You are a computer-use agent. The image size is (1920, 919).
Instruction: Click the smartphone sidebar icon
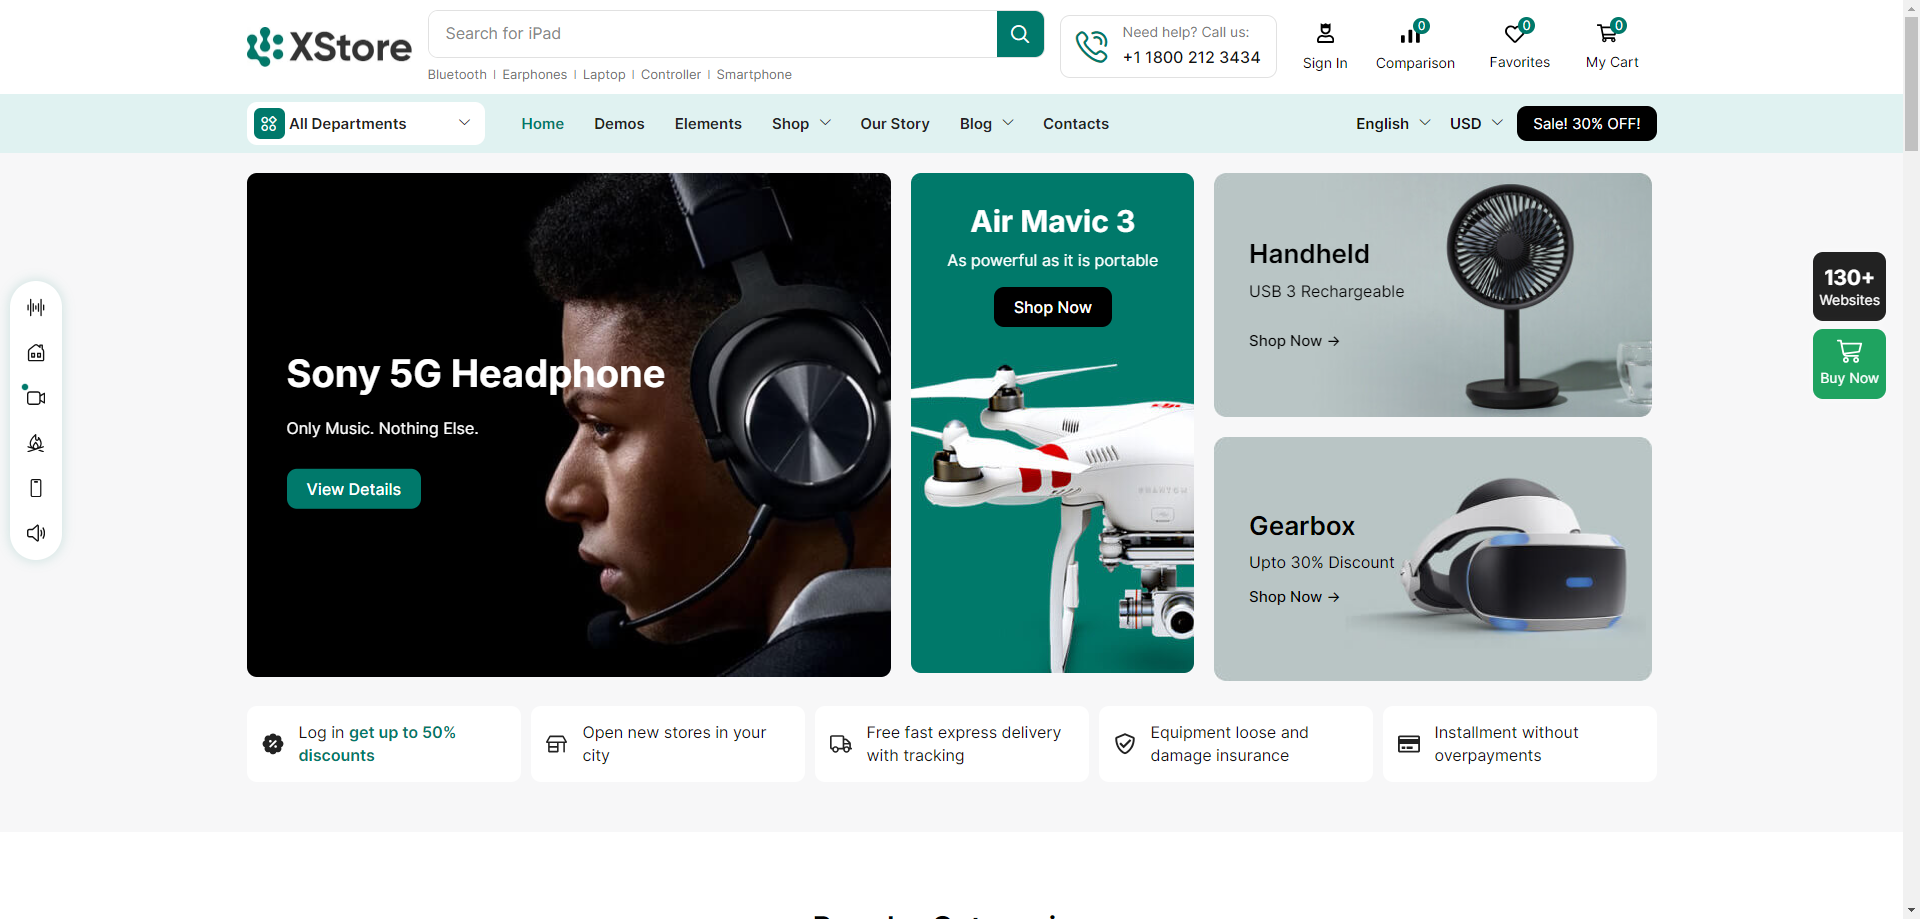click(36, 488)
